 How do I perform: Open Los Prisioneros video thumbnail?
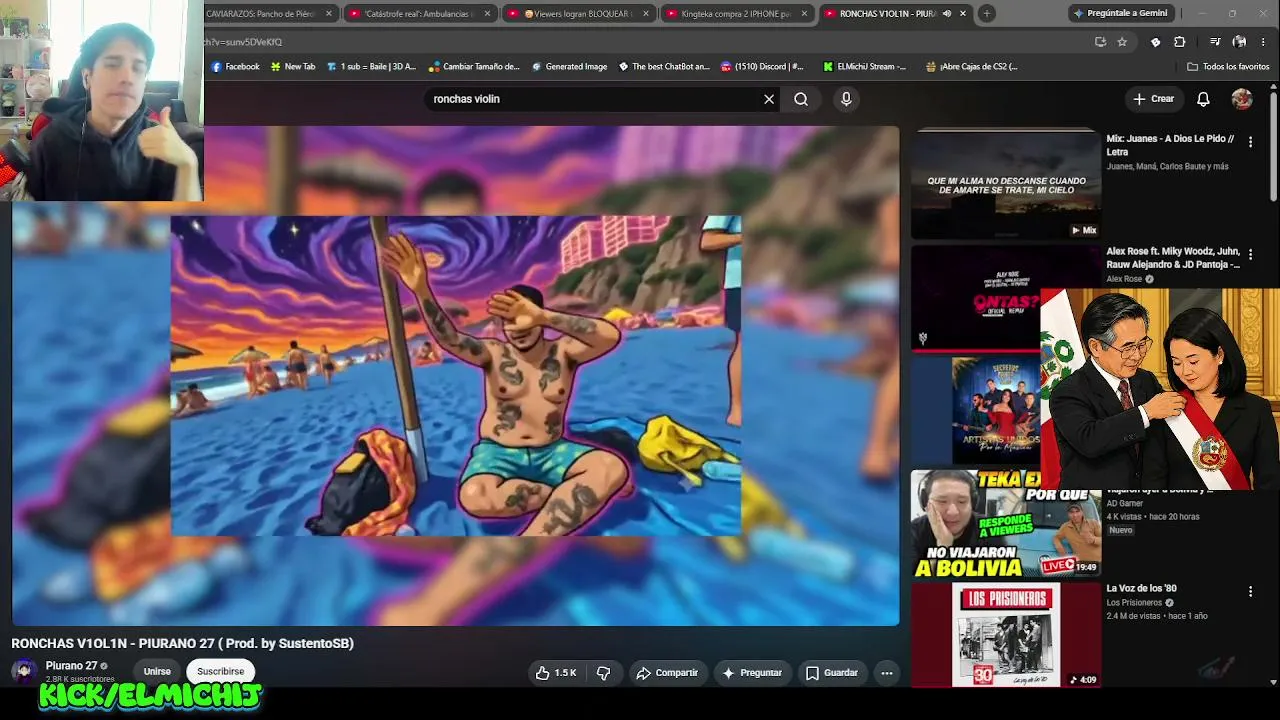coord(1005,634)
